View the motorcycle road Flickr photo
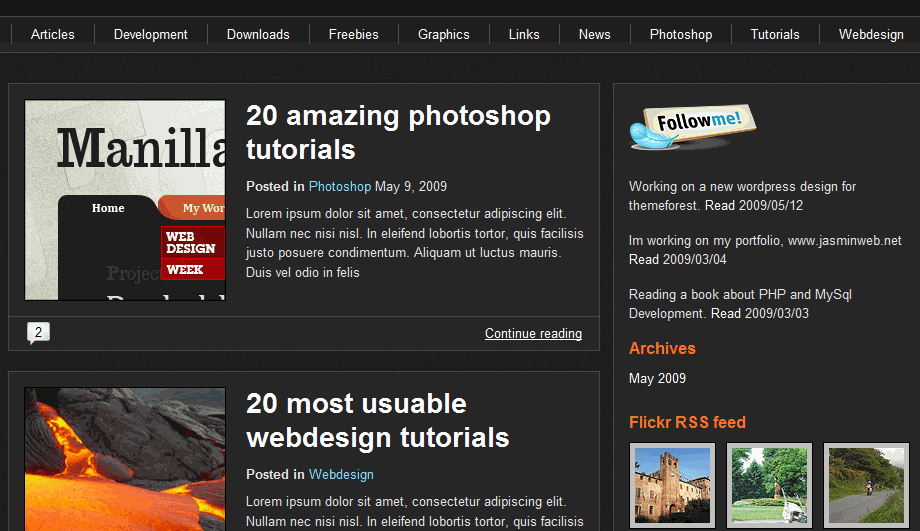The height and width of the screenshot is (531, 920). [x=866, y=485]
